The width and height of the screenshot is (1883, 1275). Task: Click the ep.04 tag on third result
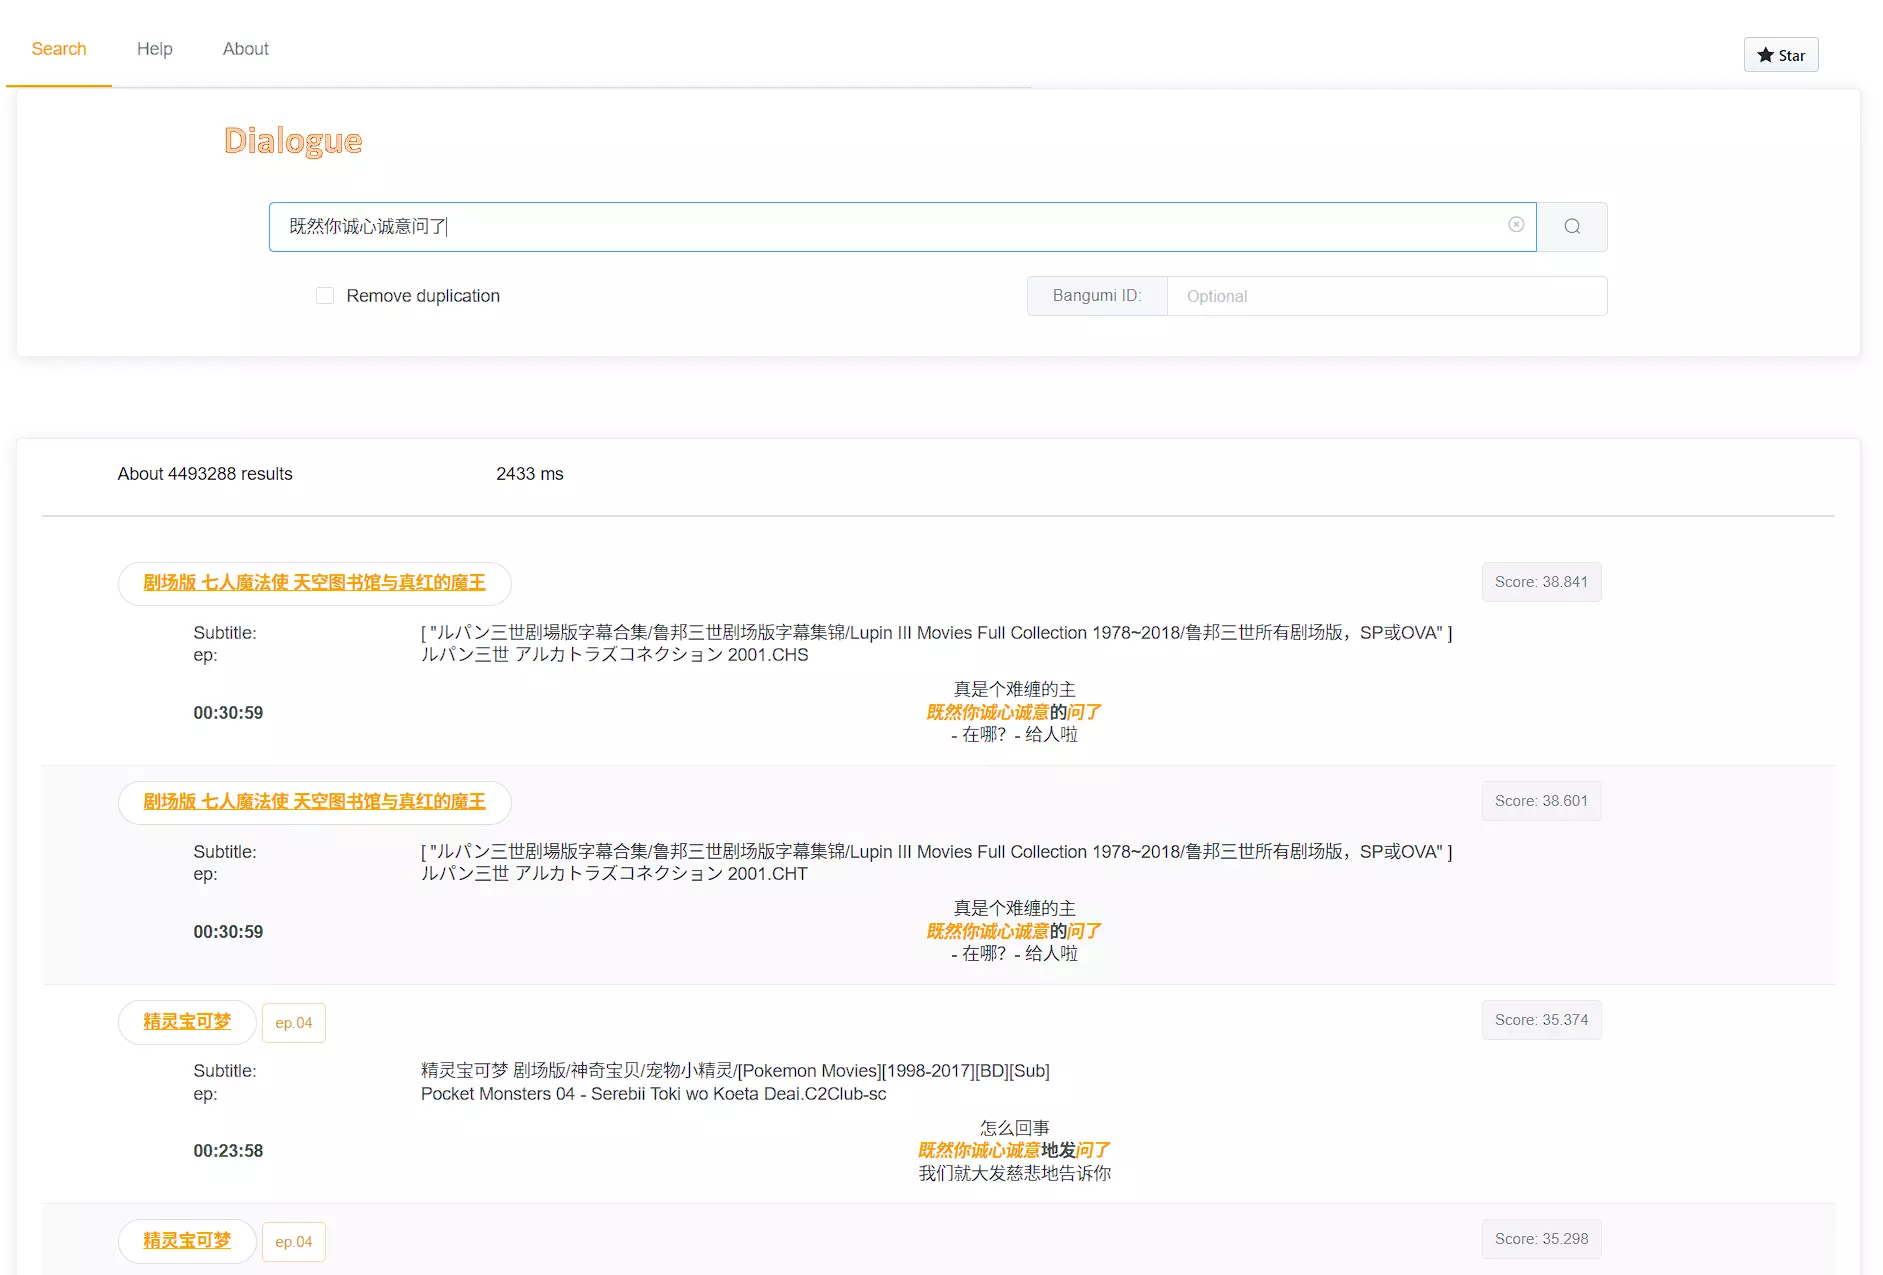294,1023
